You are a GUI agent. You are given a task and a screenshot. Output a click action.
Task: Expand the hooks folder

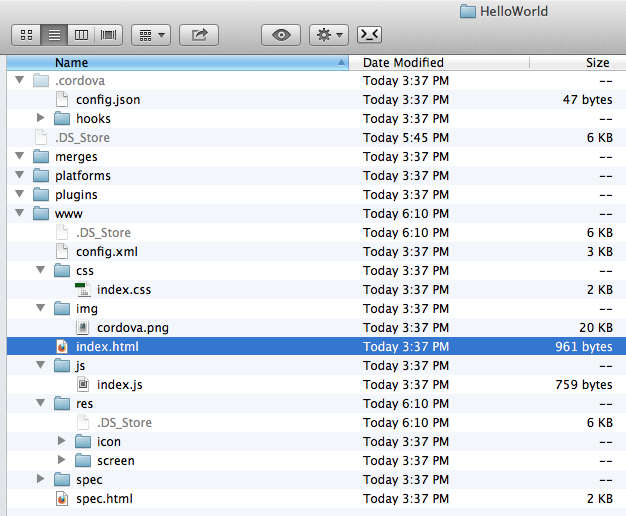pyautogui.click(x=41, y=118)
